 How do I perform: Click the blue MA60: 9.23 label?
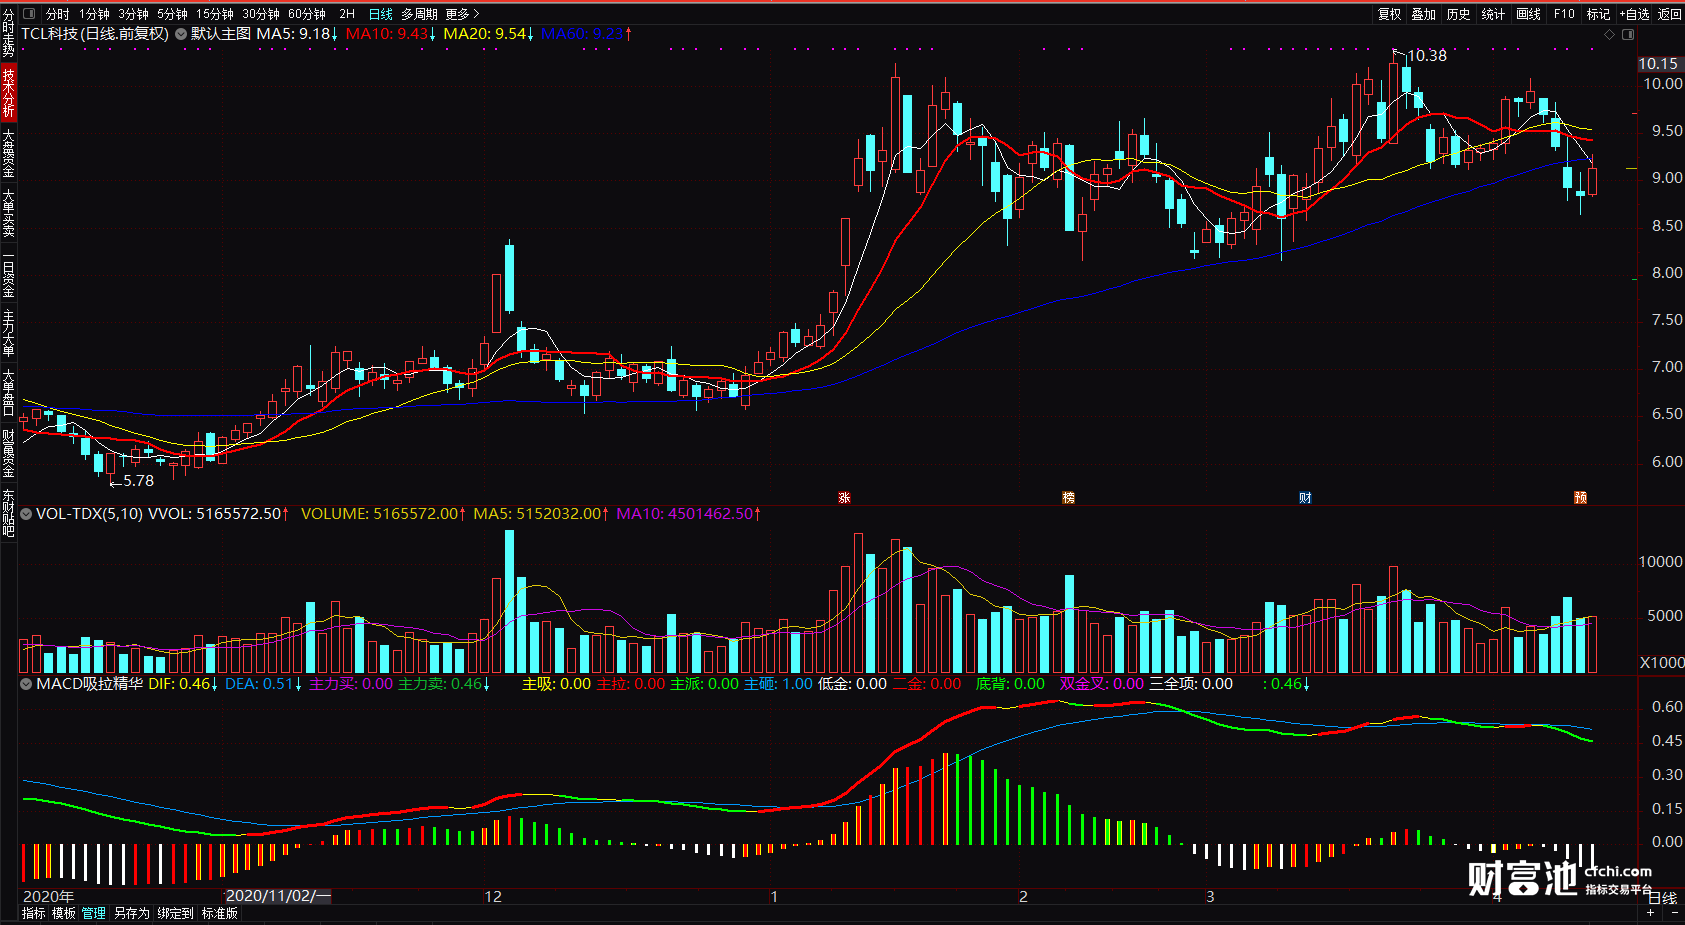coord(586,34)
